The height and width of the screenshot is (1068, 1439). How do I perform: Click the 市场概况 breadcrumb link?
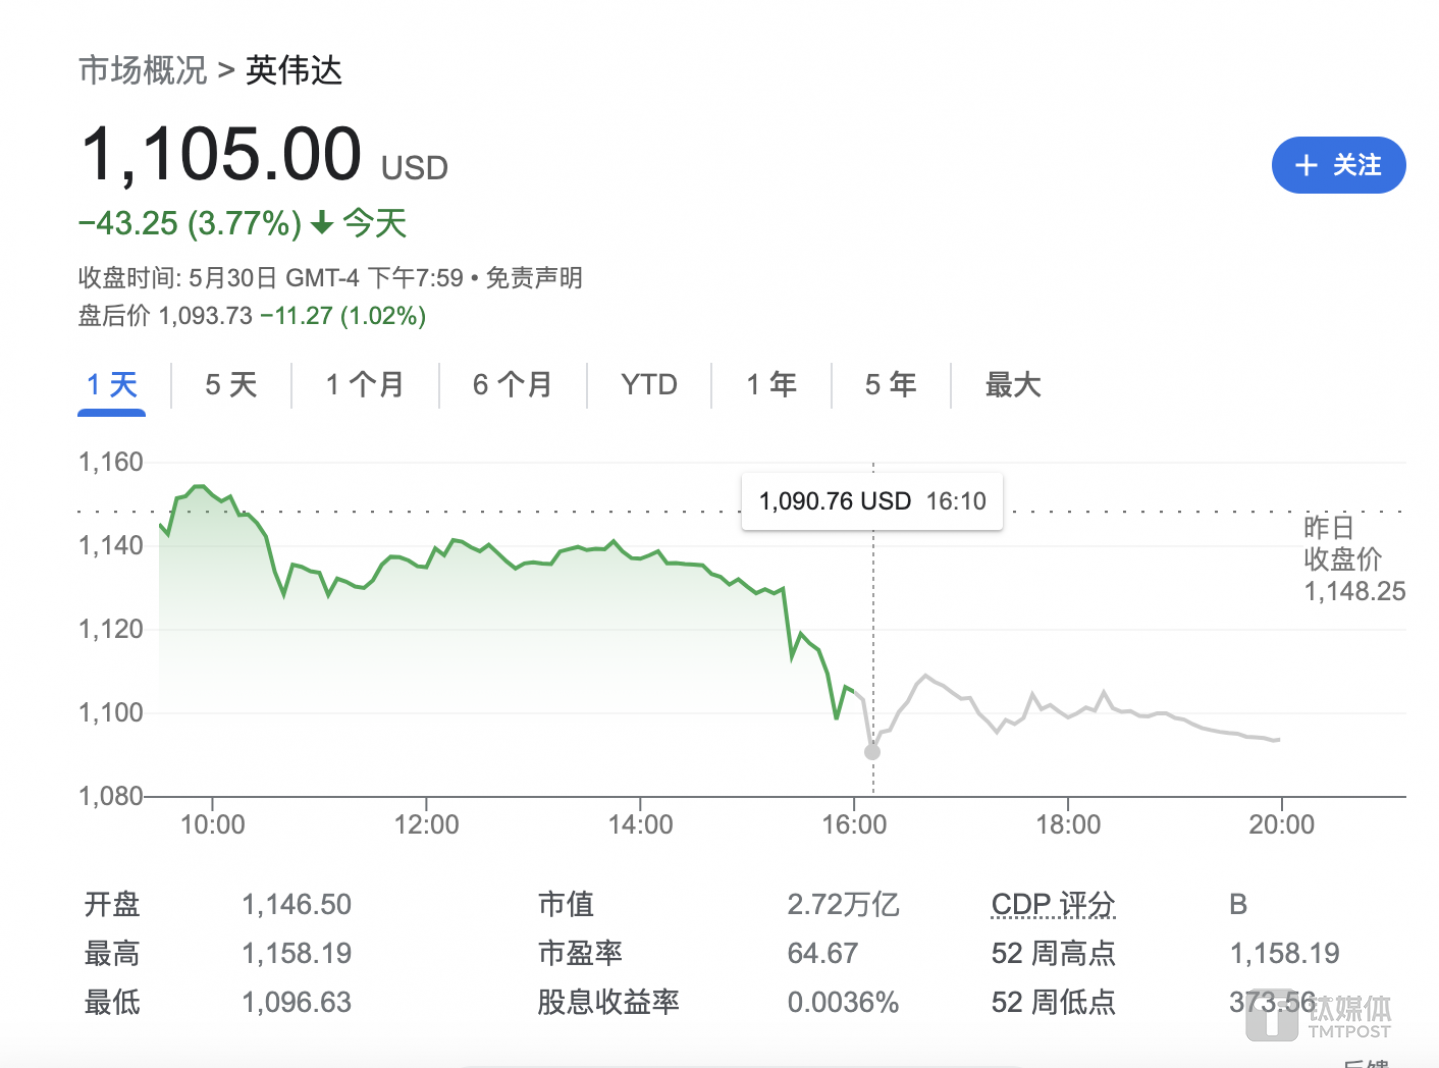[143, 70]
